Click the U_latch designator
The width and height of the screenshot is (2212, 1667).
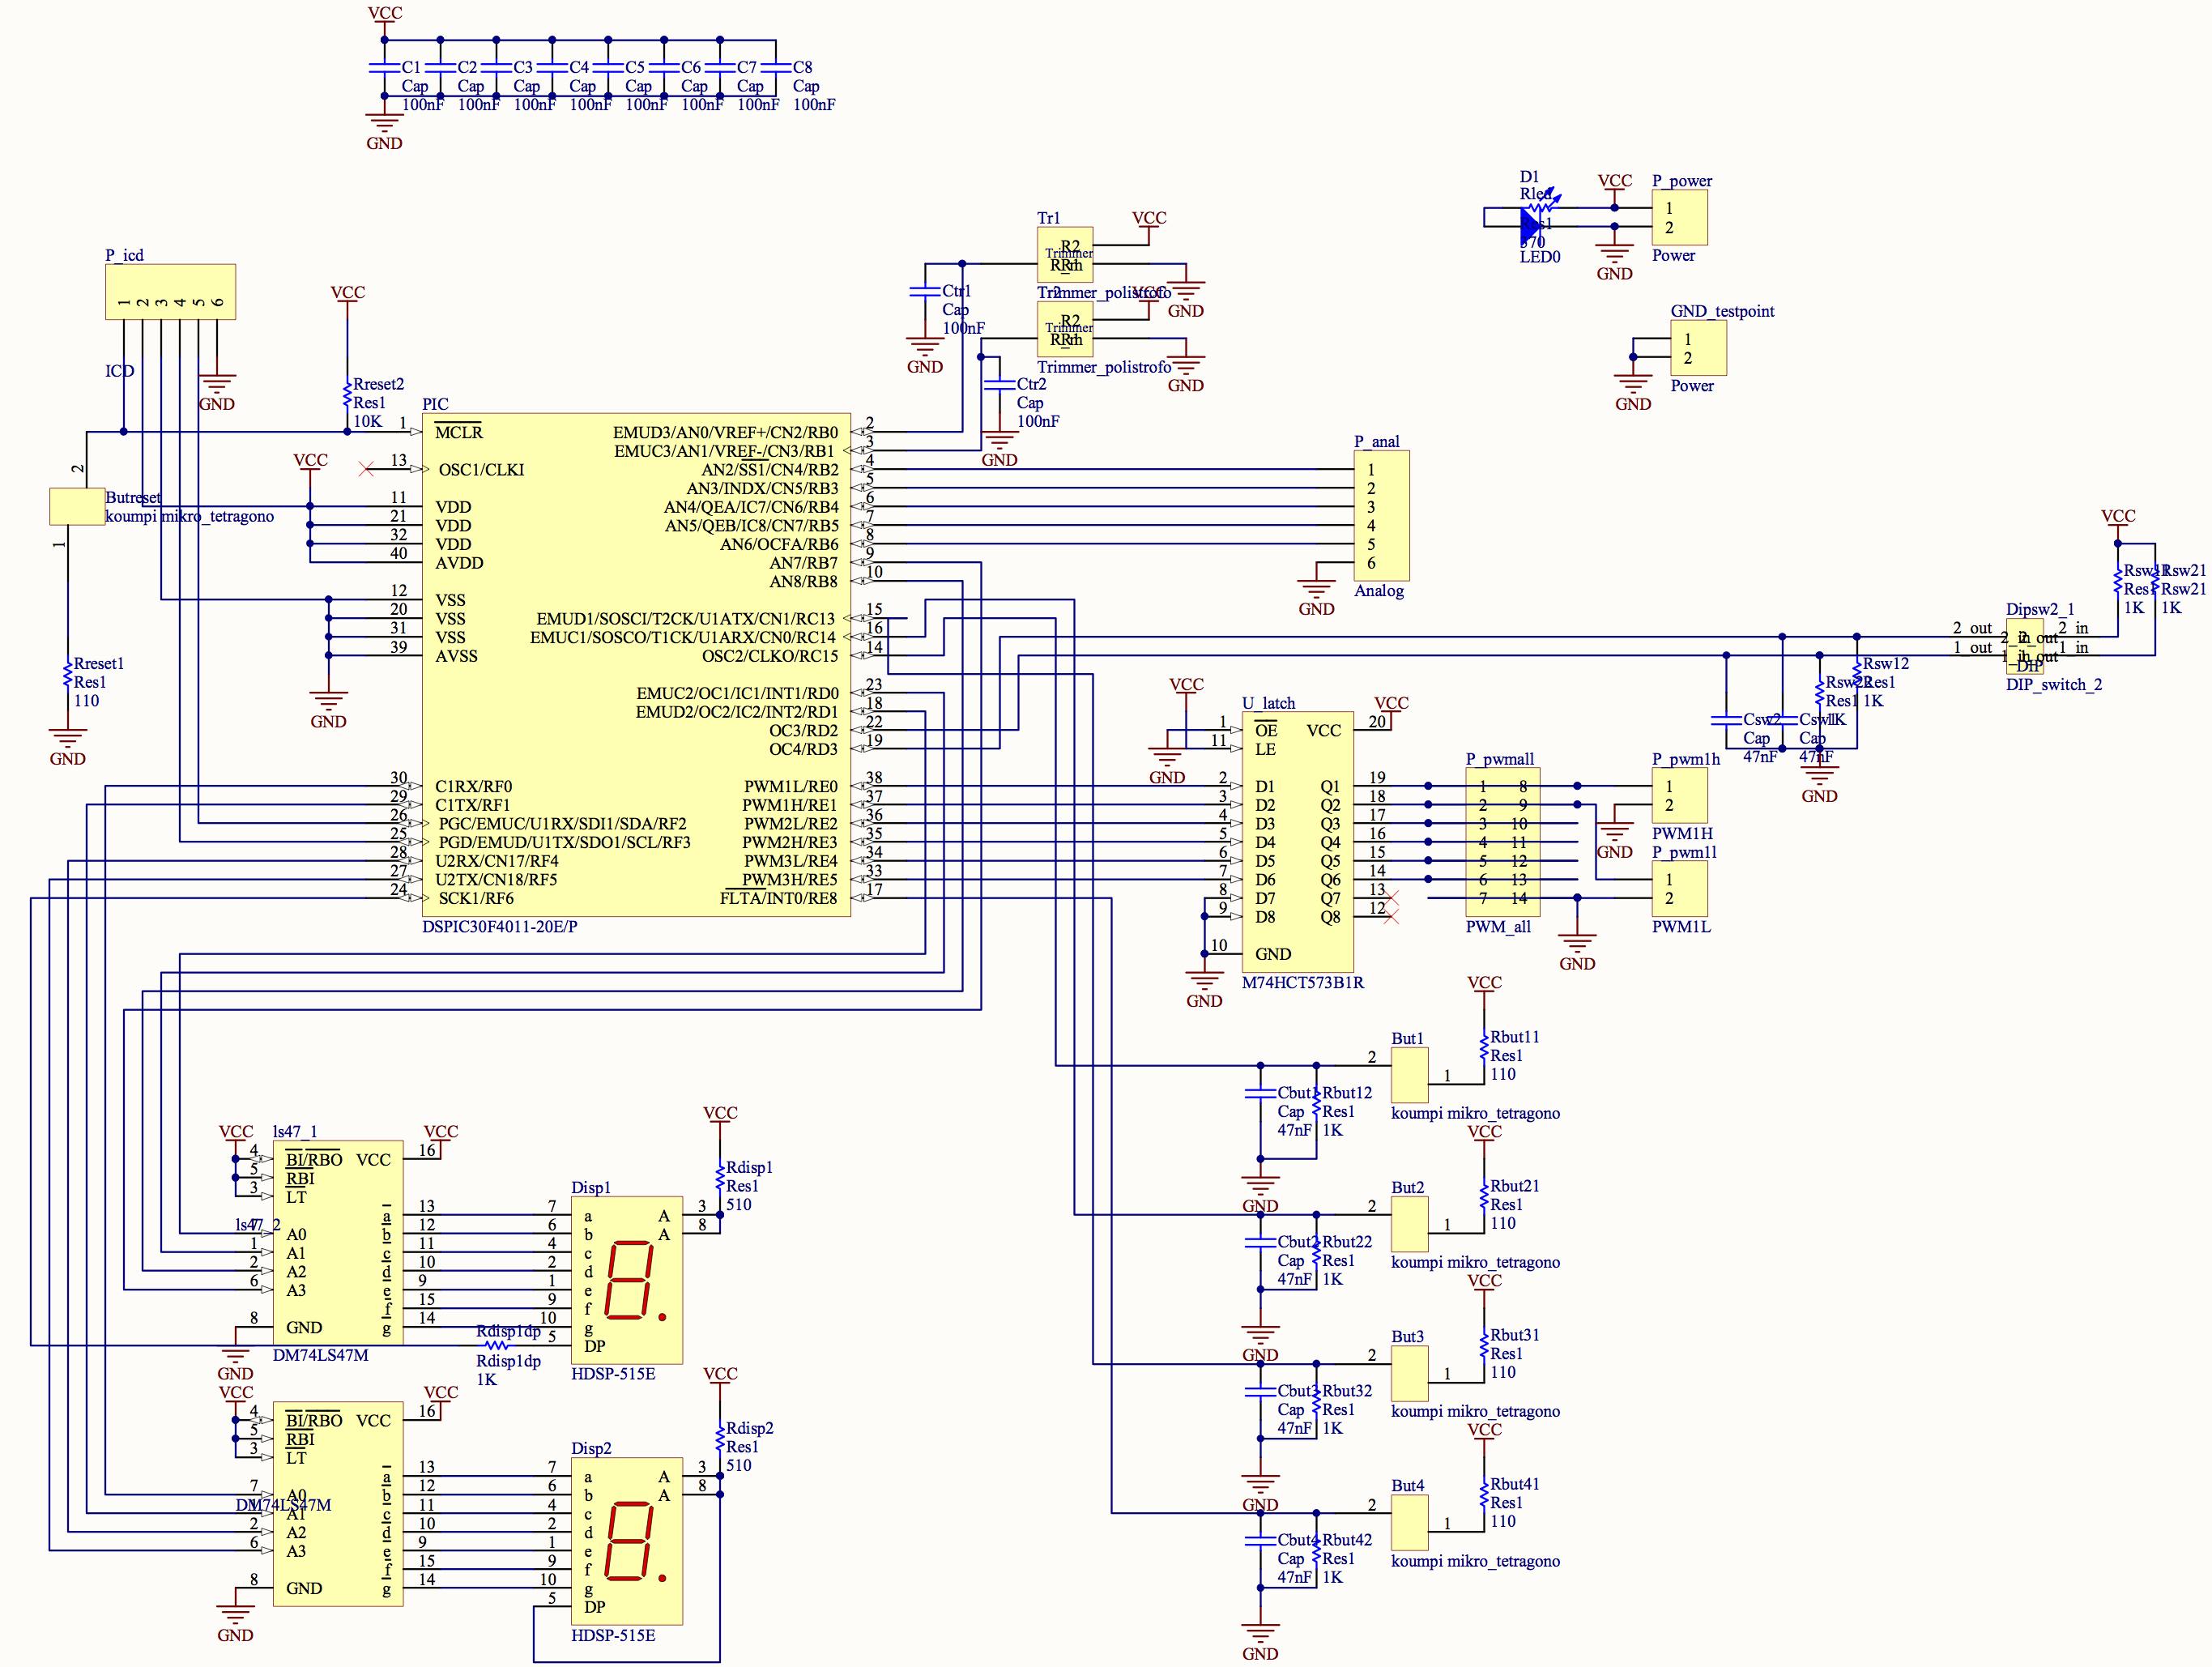click(x=1269, y=704)
